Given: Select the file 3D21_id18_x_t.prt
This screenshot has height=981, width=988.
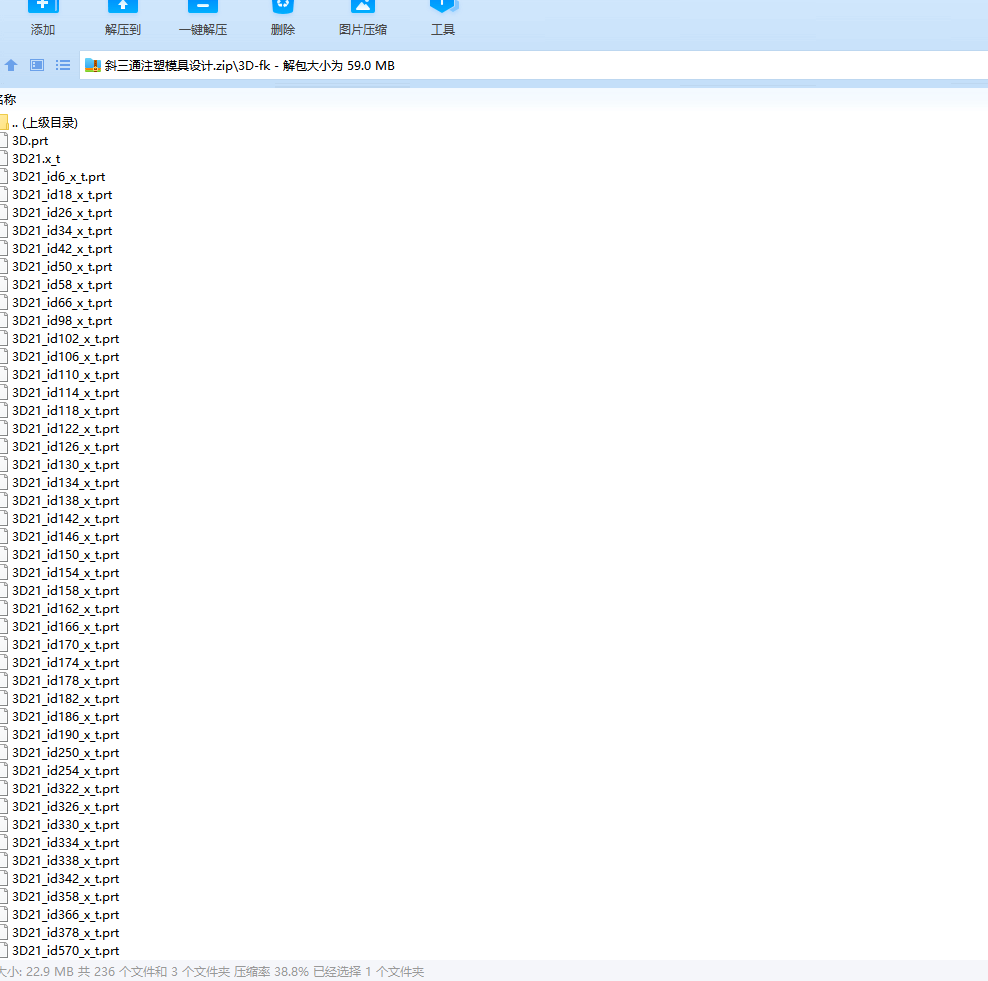Looking at the screenshot, I should coord(62,195).
